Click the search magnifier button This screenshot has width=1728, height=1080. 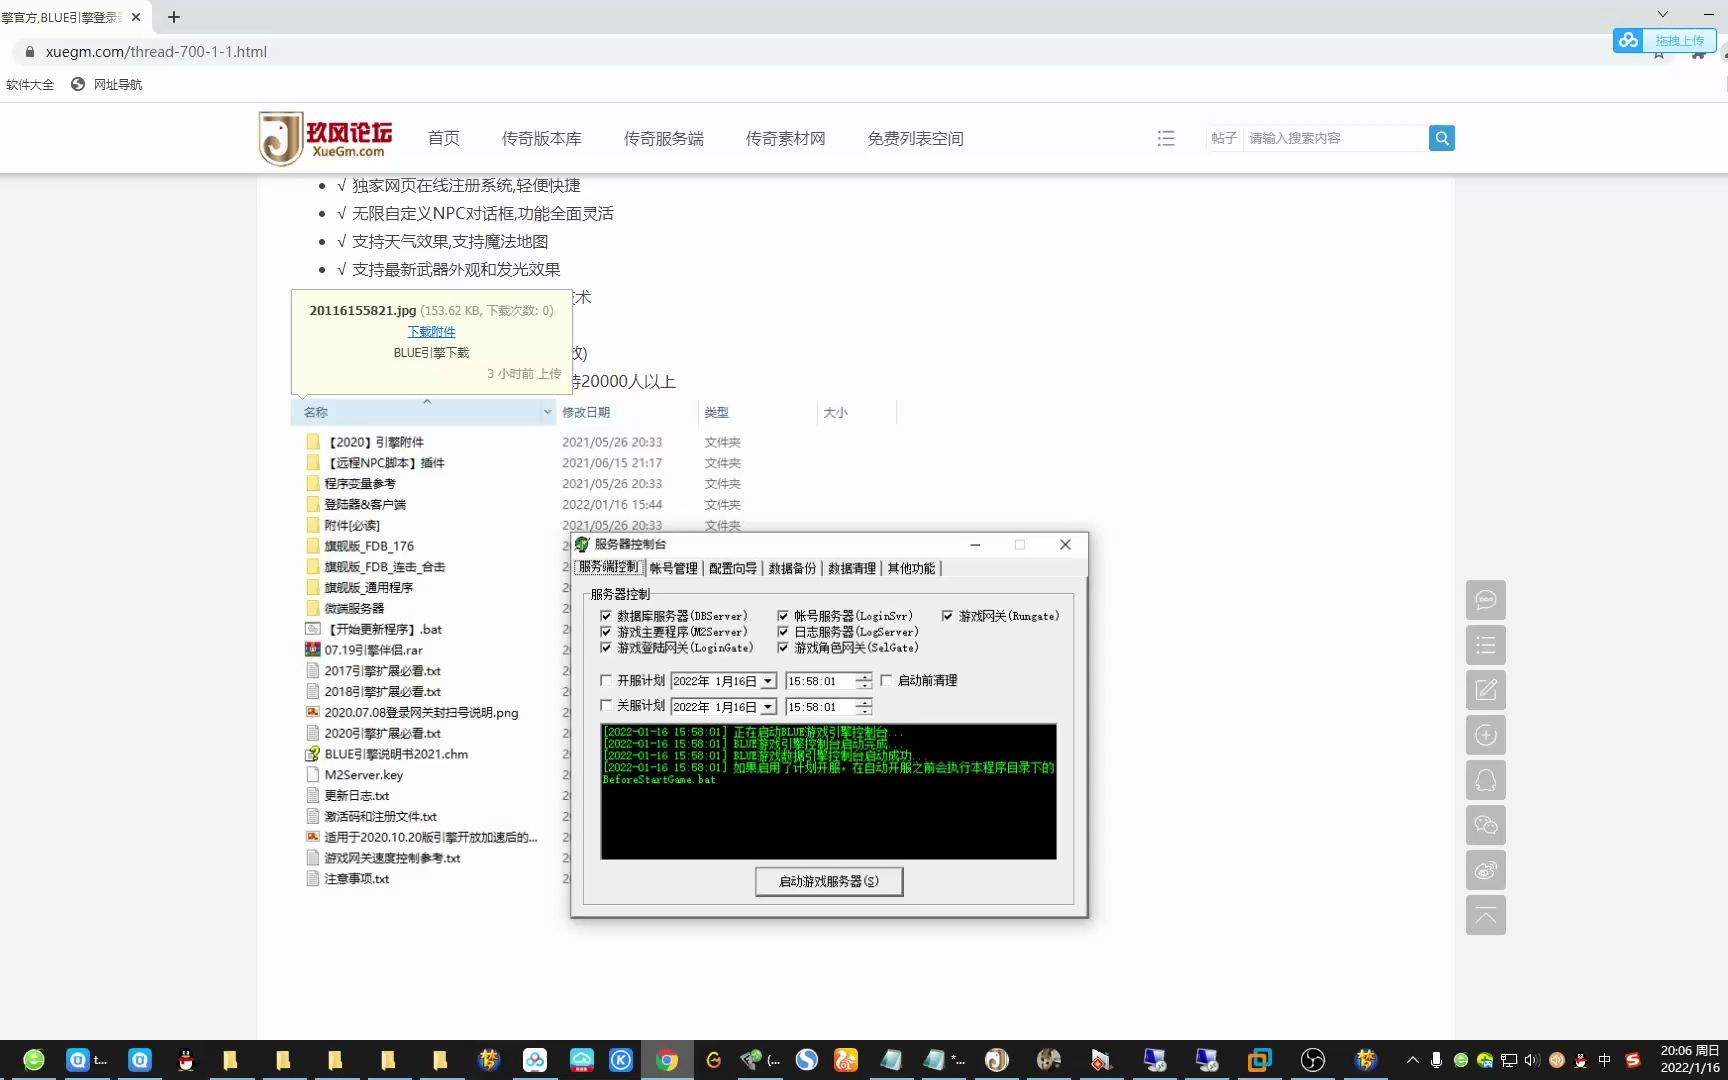pos(1441,138)
